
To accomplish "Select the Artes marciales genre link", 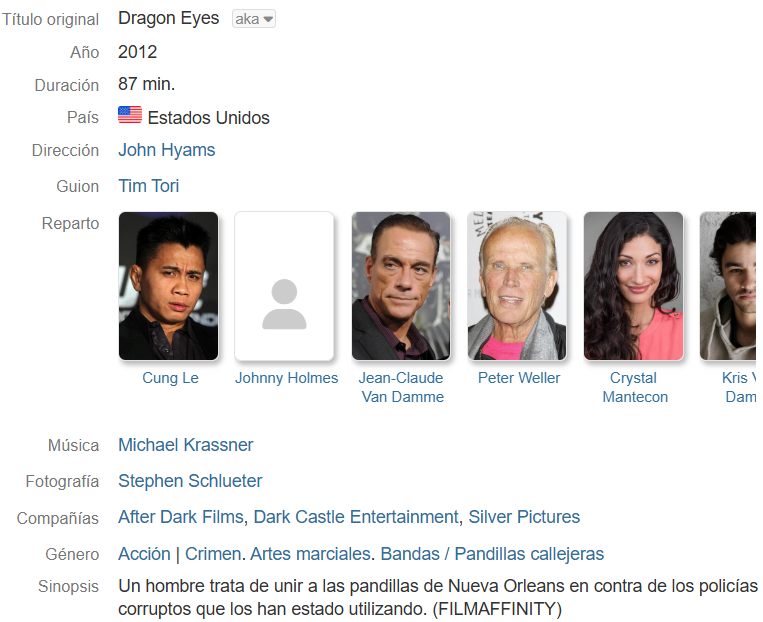I will point(310,554).
